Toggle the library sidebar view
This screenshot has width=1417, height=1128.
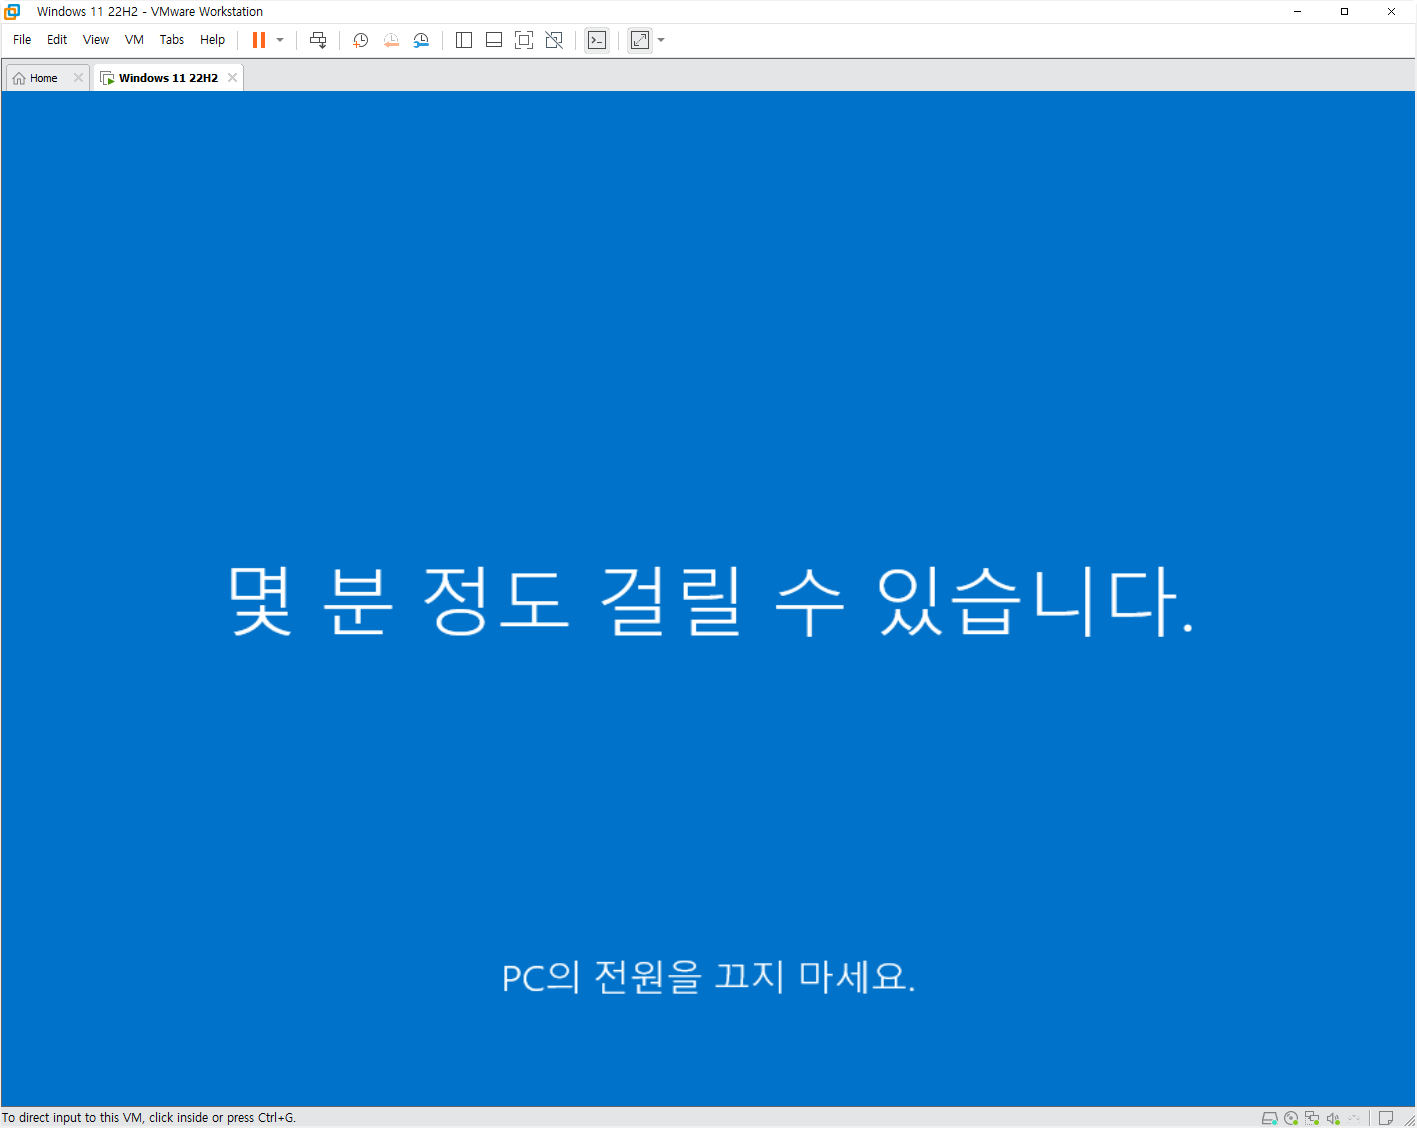click(464, 40)
